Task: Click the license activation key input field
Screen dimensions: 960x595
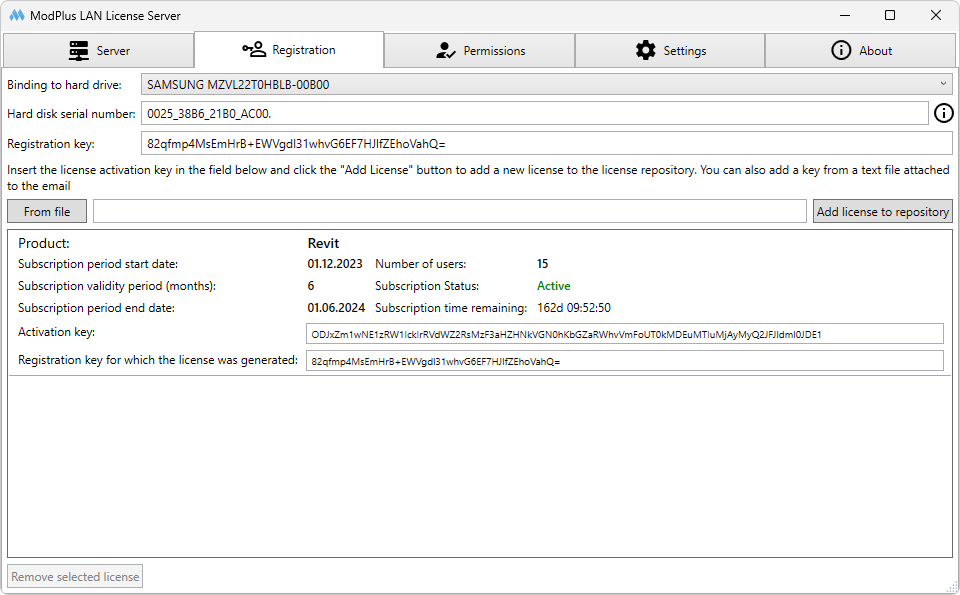Action: 449,211
